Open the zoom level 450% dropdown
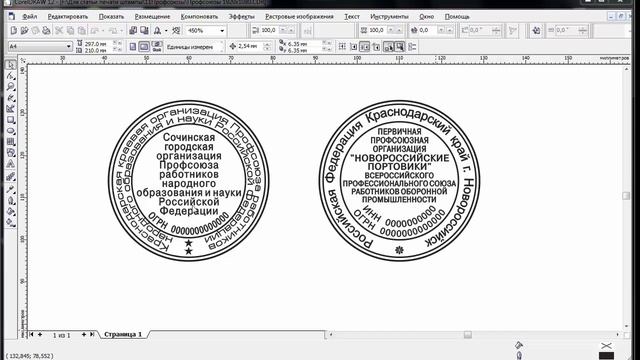640x360 pixels. point(222,31)
